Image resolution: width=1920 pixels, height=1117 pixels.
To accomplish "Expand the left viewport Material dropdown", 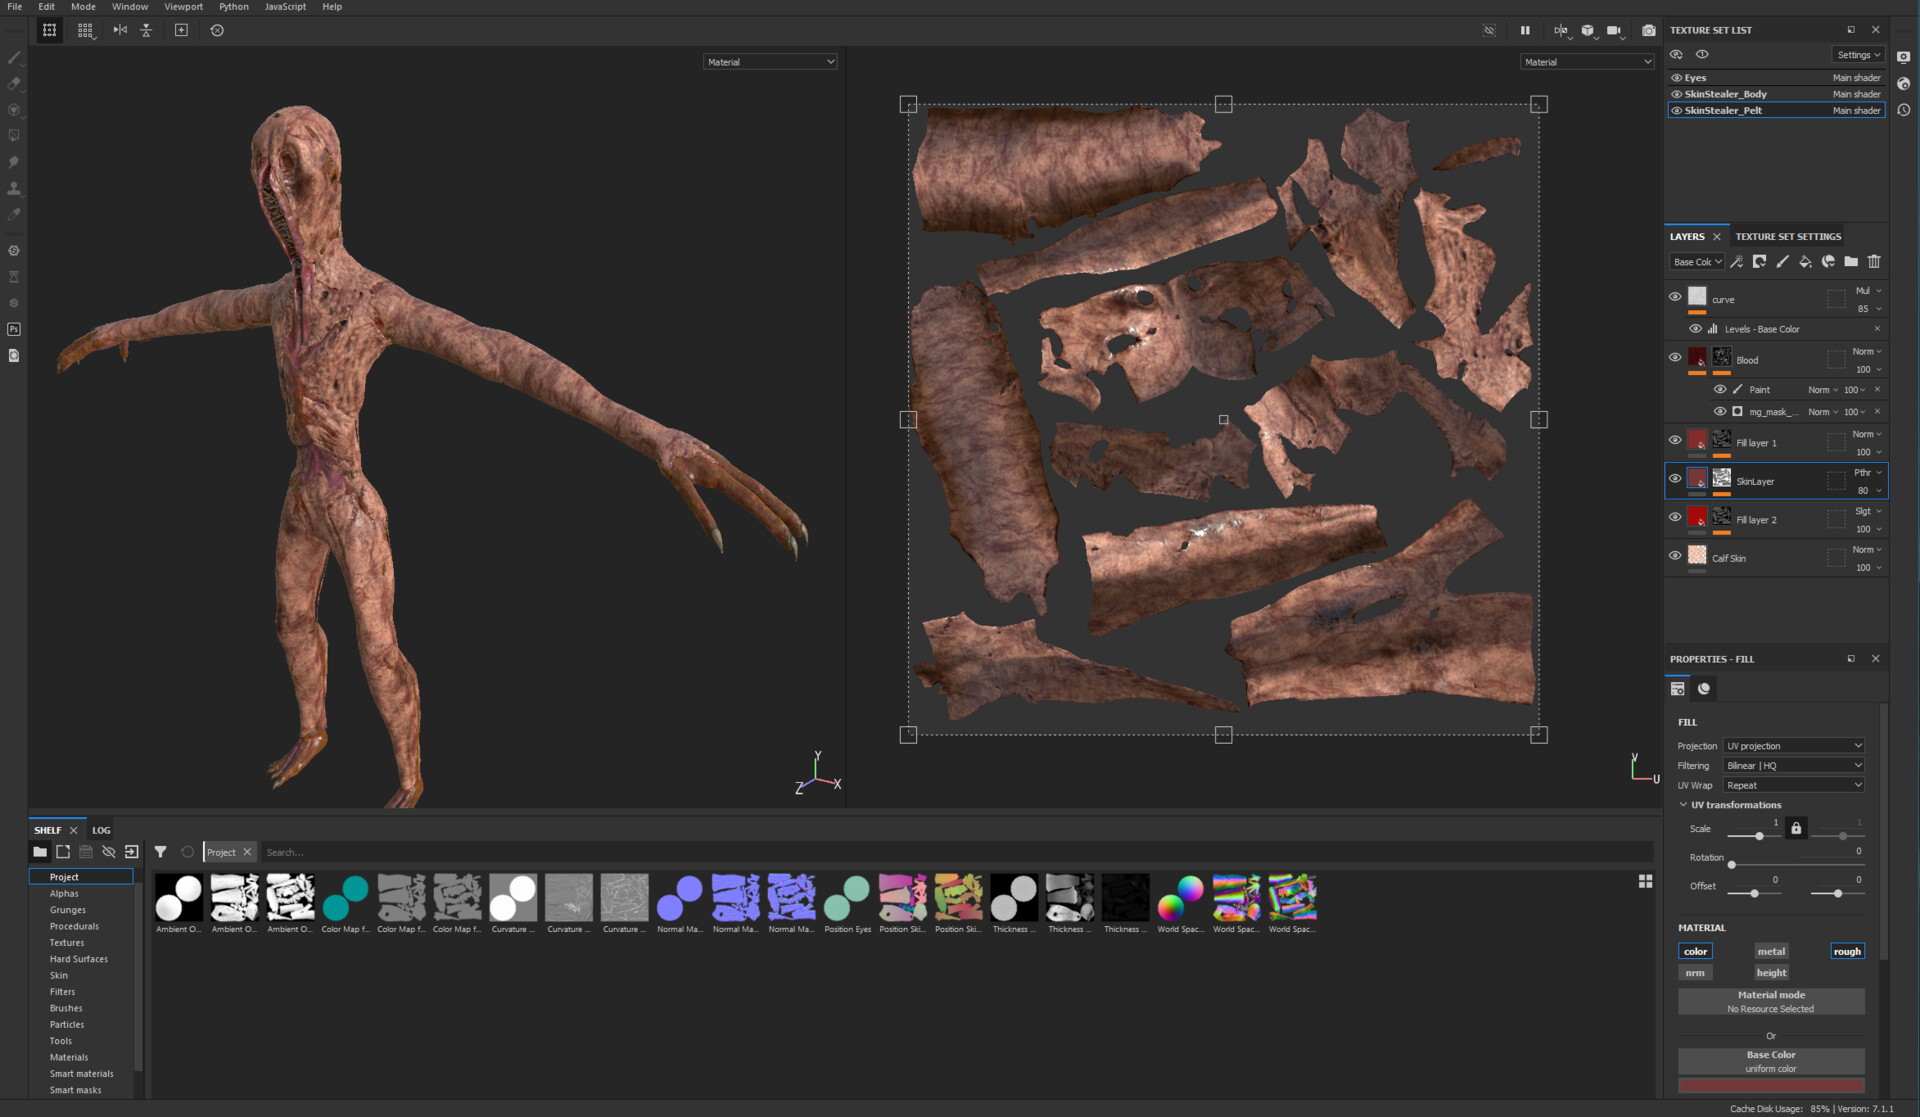I will click(x=770, y=62).
